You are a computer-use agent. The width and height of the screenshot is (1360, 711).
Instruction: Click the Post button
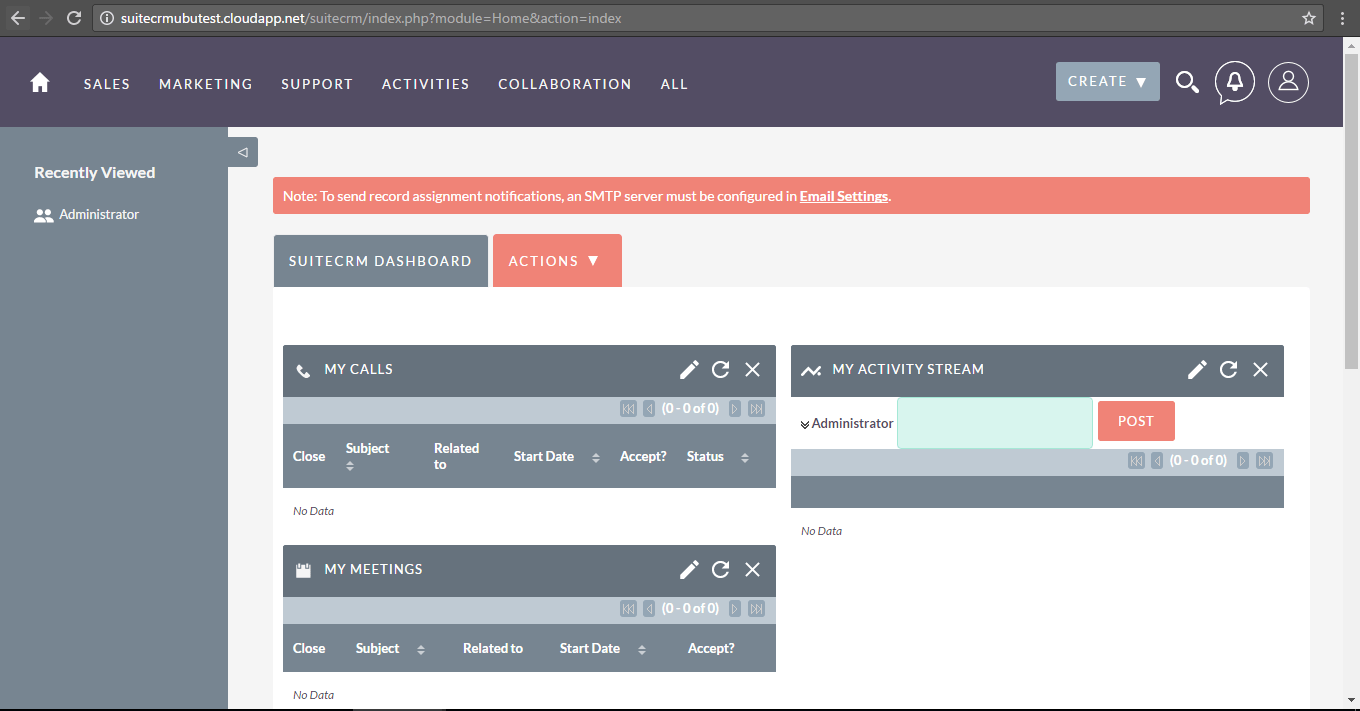(1135, 421)
